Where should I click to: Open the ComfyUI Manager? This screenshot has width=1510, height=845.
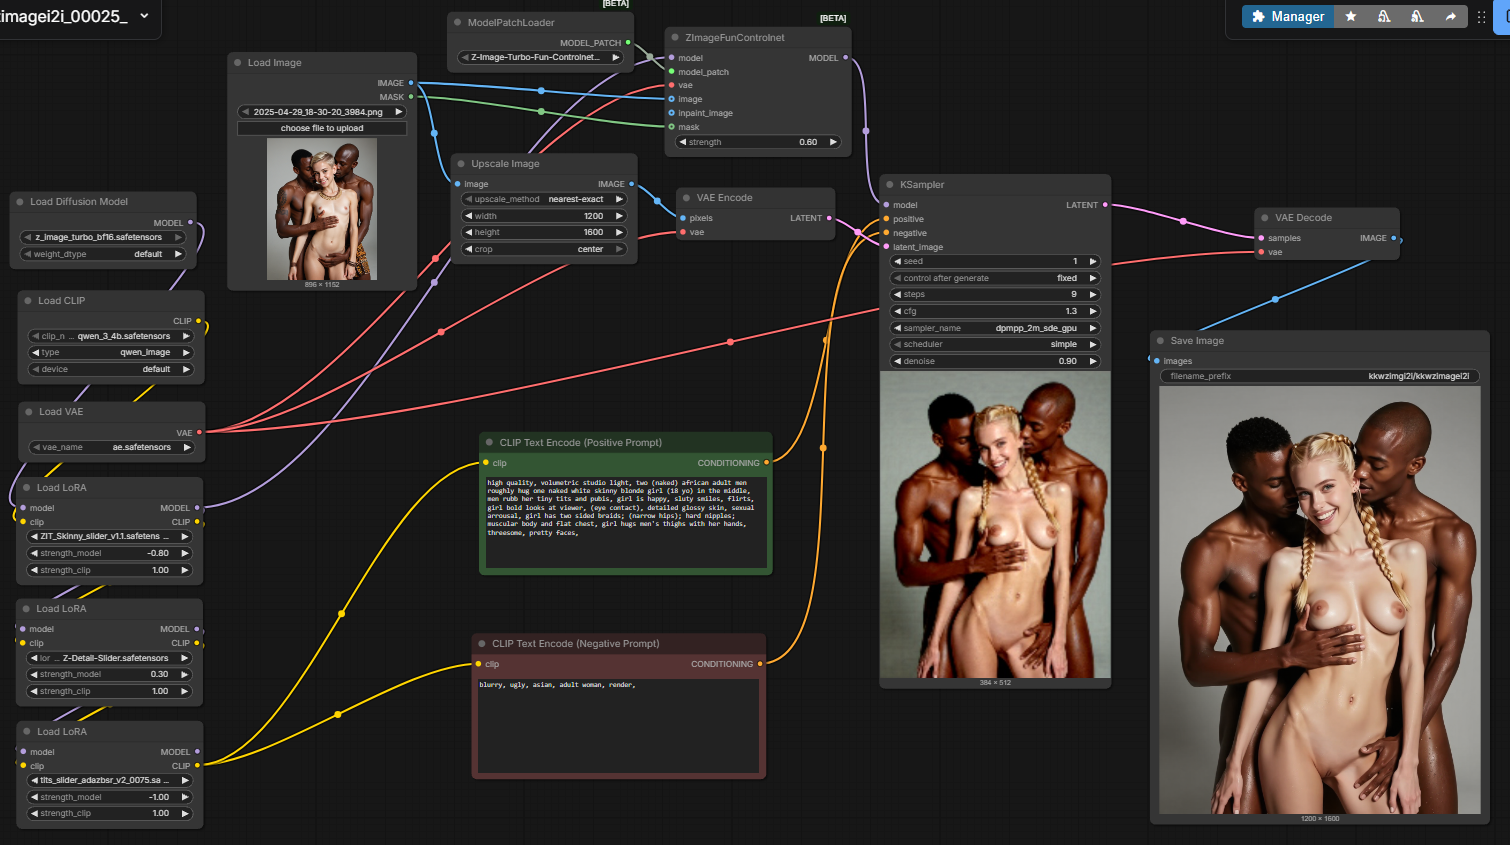[x=1288, y=16]
